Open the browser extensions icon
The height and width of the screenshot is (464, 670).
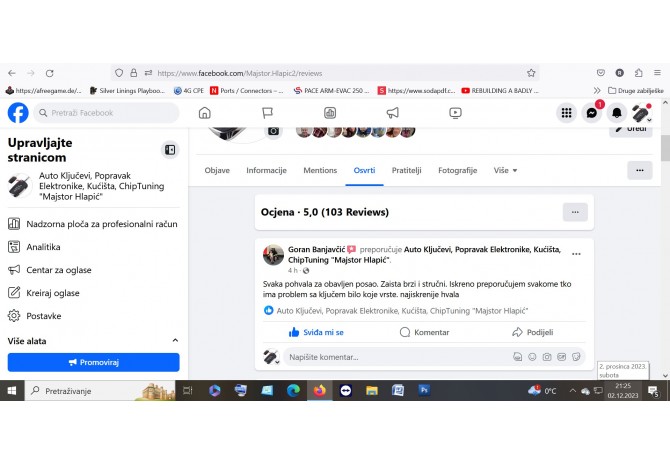coord(638,73)
